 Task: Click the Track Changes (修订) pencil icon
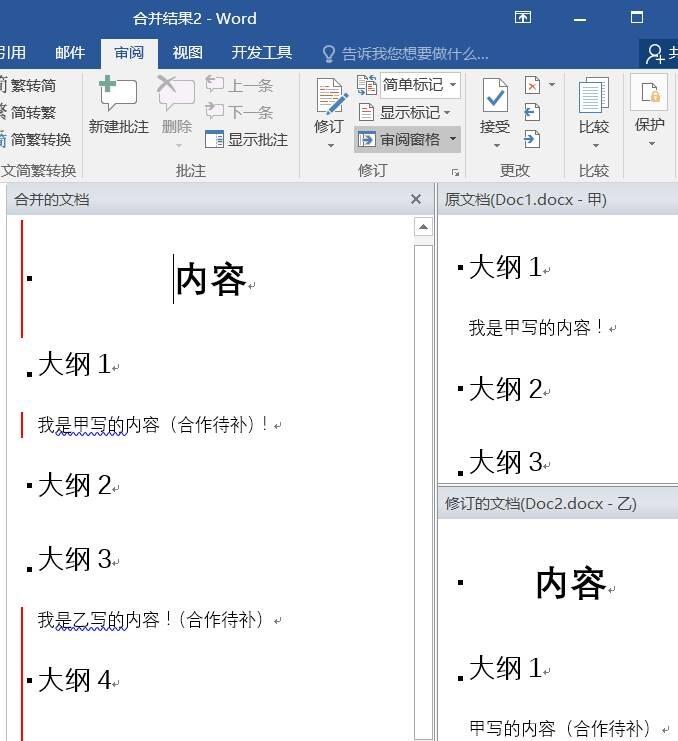pos(332,96)
